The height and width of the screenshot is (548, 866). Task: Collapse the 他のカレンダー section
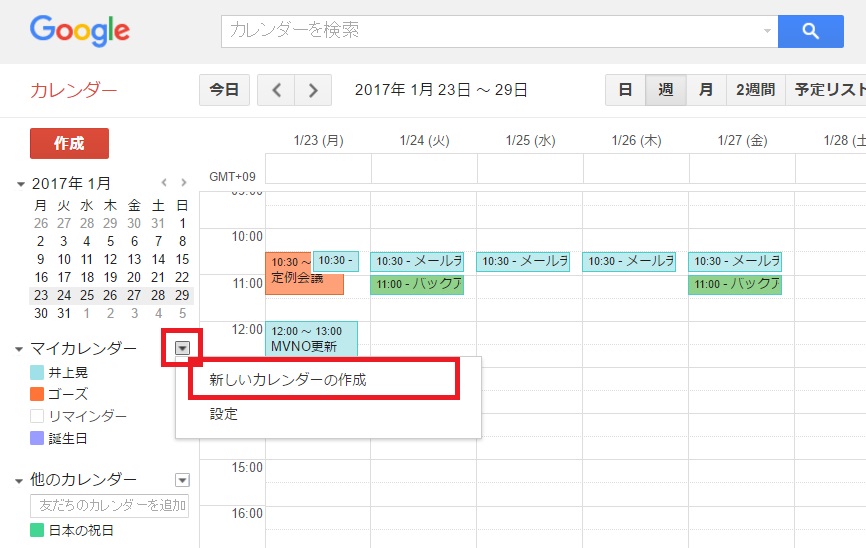(x=19, y=481)
